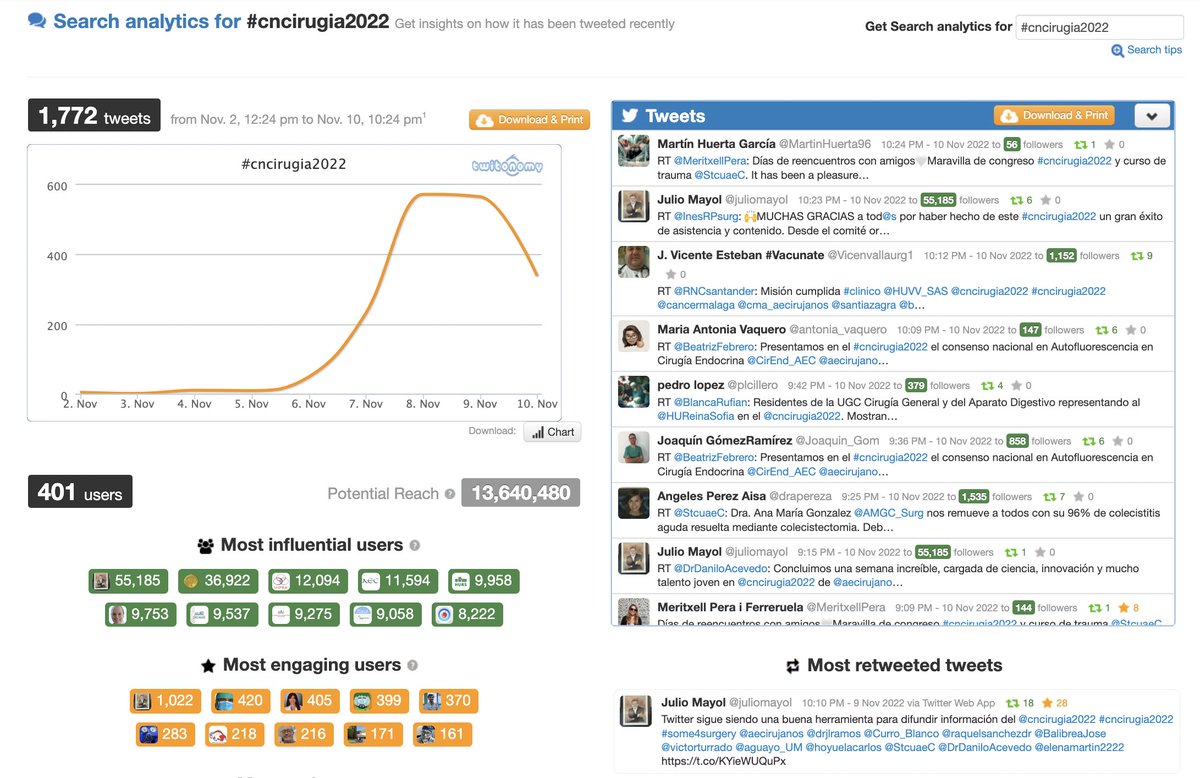Click the group icon beside Most influential users heading
The width and height of the screenshot is (1200, 778).
206,546
